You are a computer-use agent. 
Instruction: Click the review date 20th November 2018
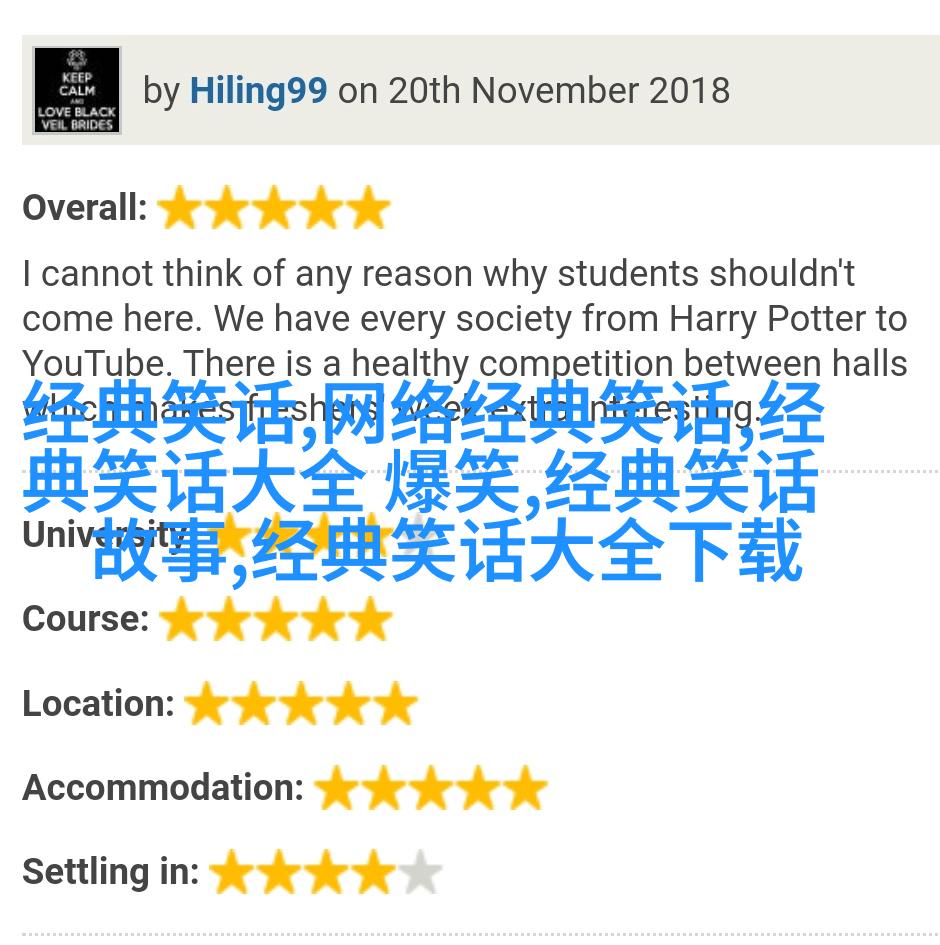pyautogui.click(x=559, y=91)
